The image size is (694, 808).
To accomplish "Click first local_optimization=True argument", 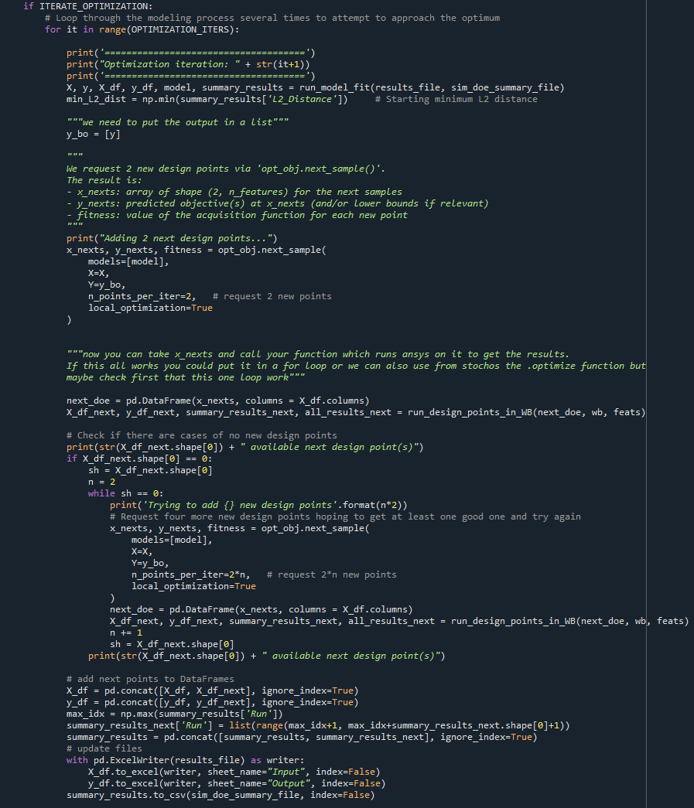I will coord(150,308).
